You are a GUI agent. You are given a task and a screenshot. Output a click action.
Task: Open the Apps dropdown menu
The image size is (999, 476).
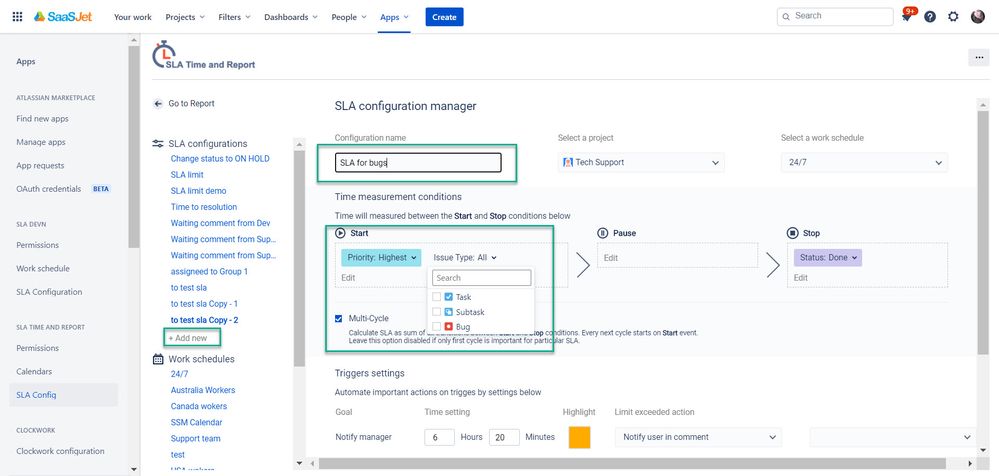pyautogui.click(x=394, y=17)
